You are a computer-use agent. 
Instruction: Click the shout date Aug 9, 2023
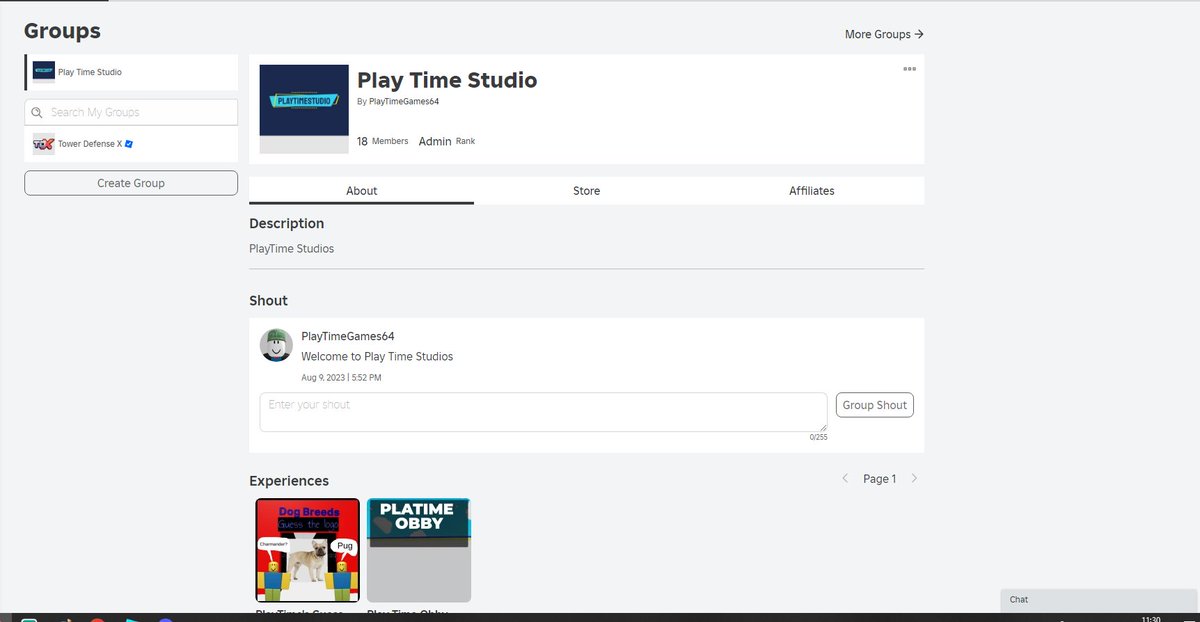[341, 378]
